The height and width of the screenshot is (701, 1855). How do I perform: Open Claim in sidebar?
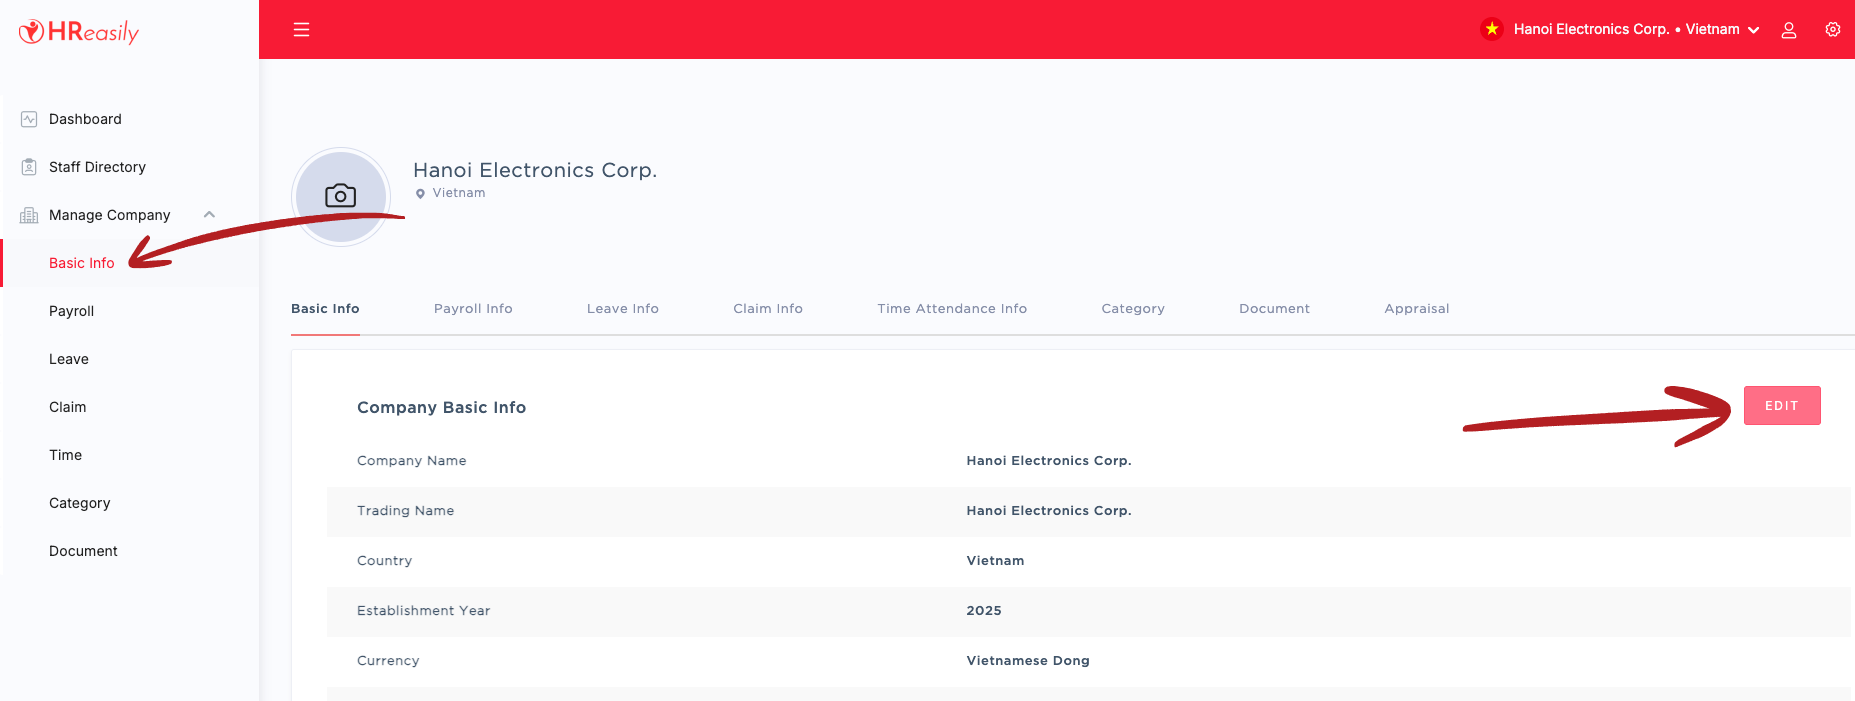[x=67, y=407]
